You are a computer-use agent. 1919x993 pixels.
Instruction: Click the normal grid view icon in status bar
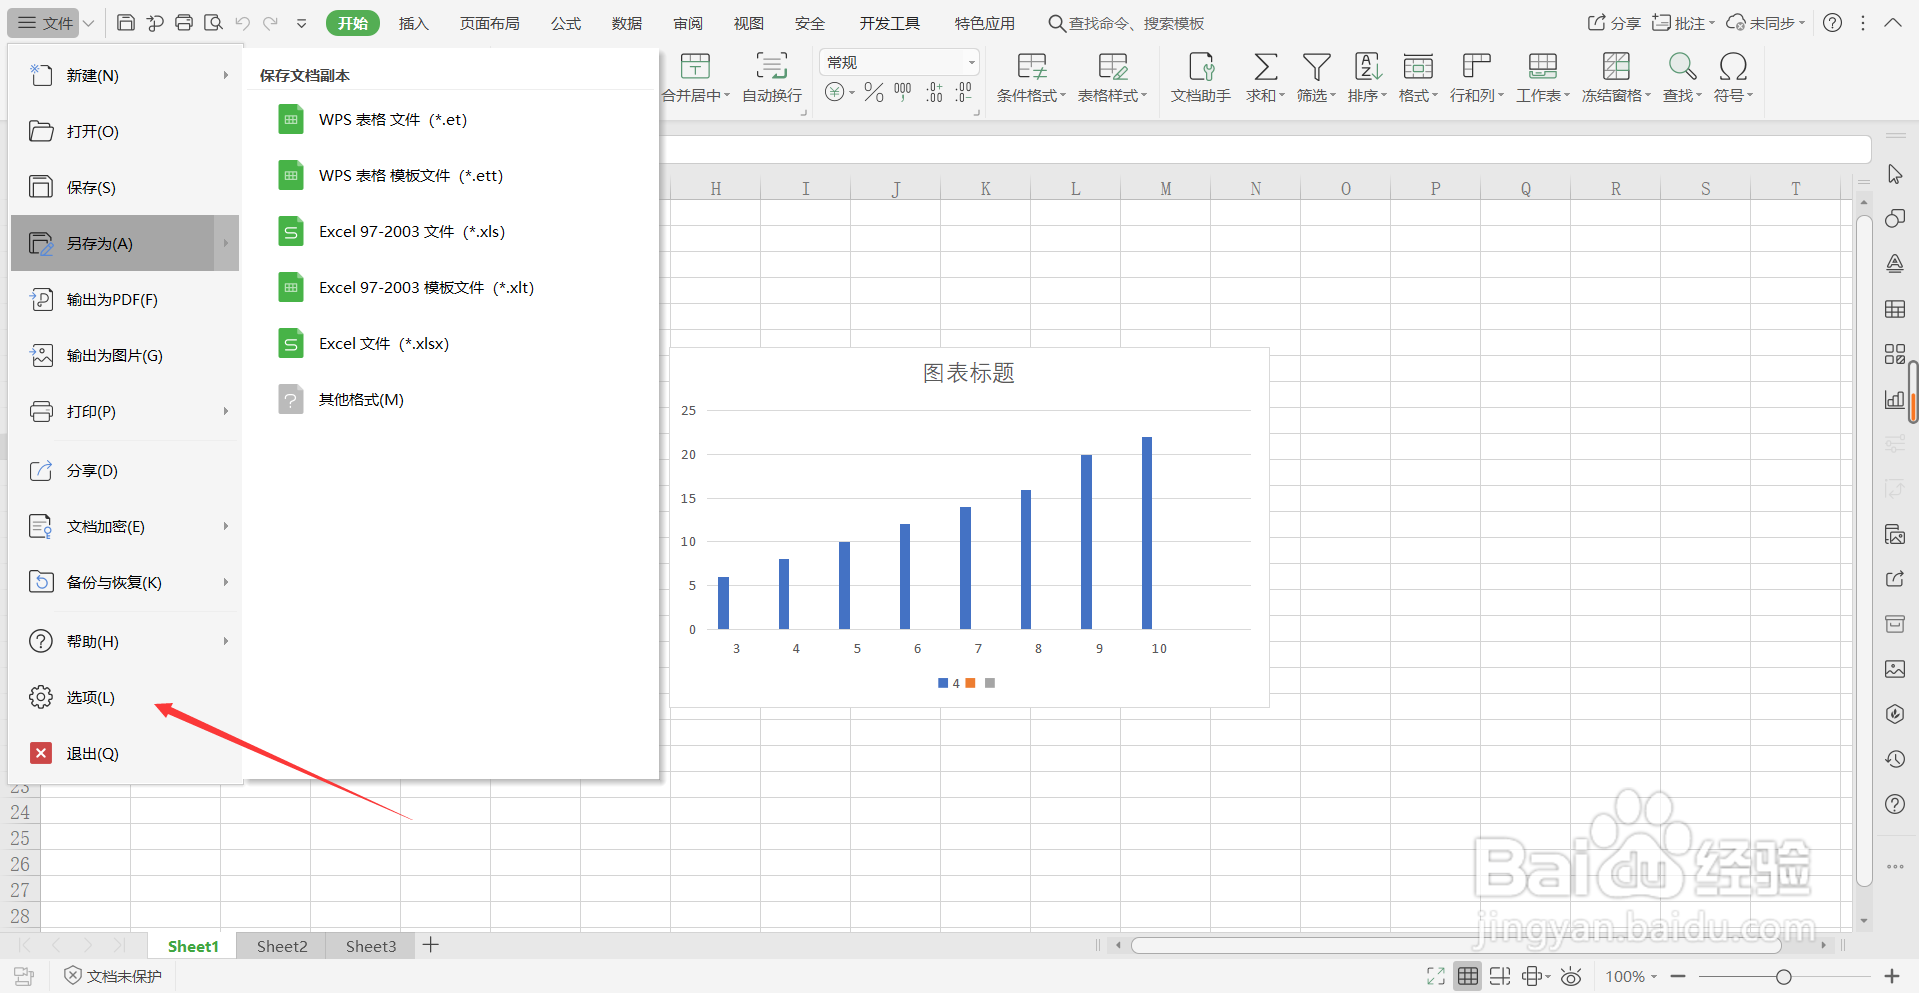(1467, 976)
